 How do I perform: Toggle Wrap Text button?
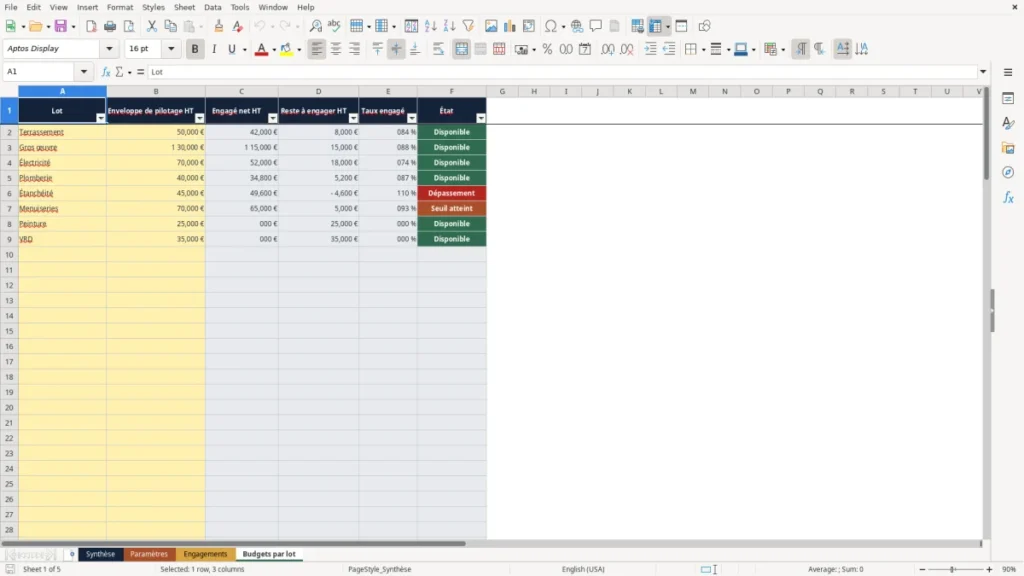click(438, 49)
